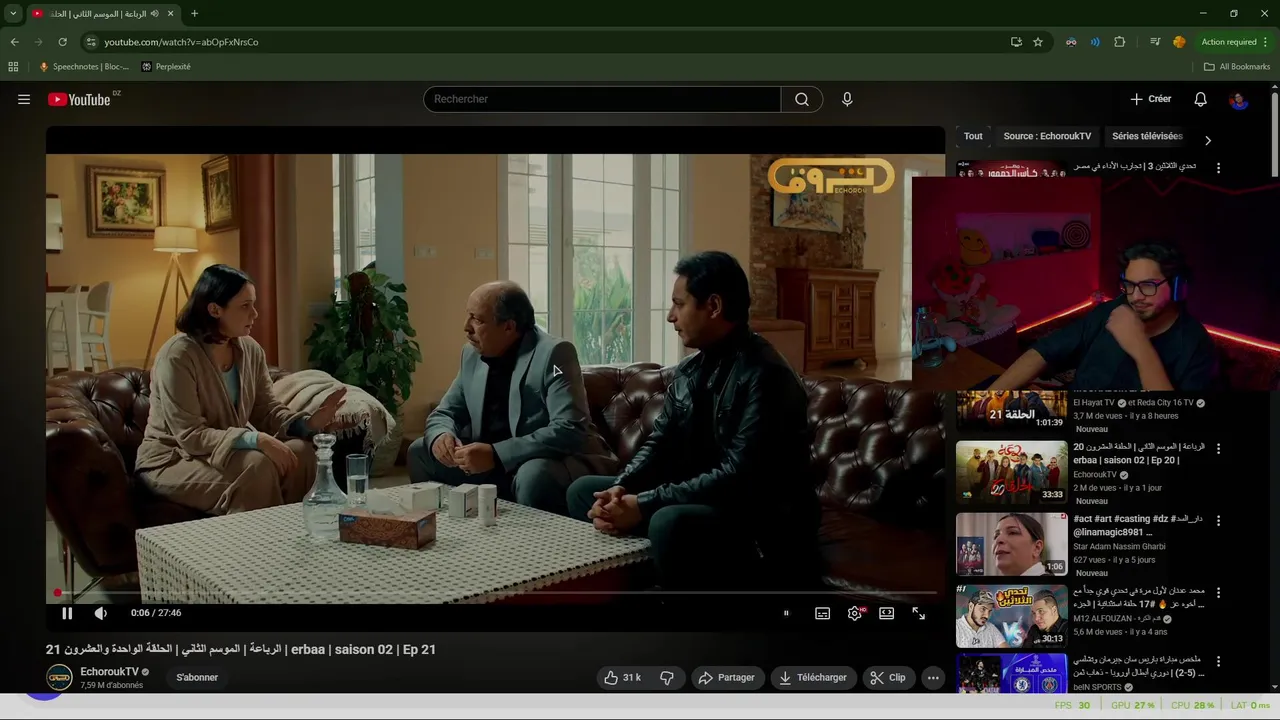Open the browser extensions puzzle icon
Screen dimensions: 1280x720
coord(1119,42)
